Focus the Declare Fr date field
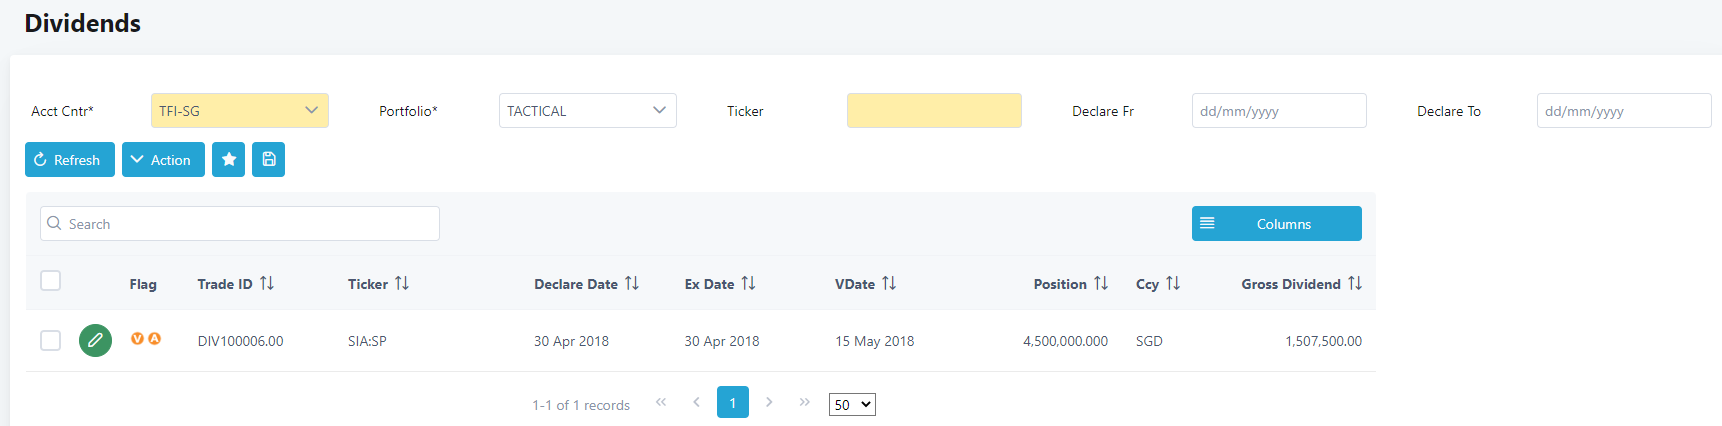 [1279, 111]
